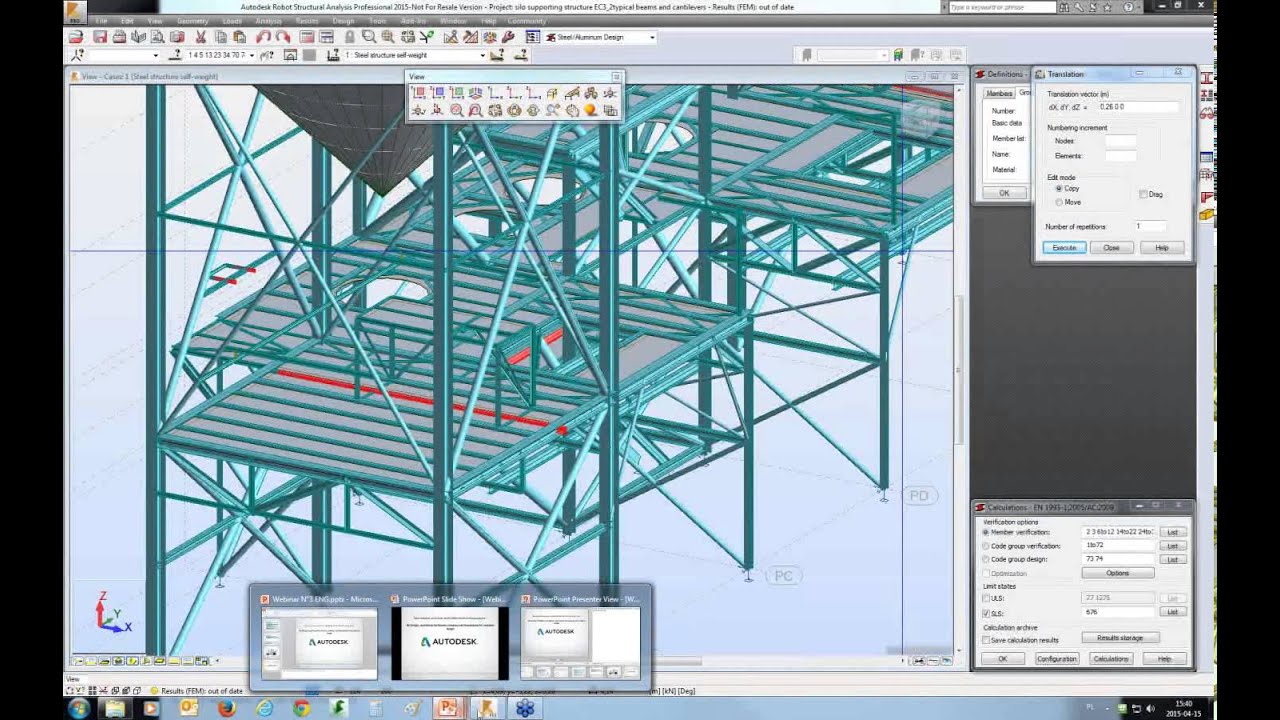Tick Save calculation results checkbox
This screenshot has width=1280, height=720.
pyautogui.click(x=986, y=640)
